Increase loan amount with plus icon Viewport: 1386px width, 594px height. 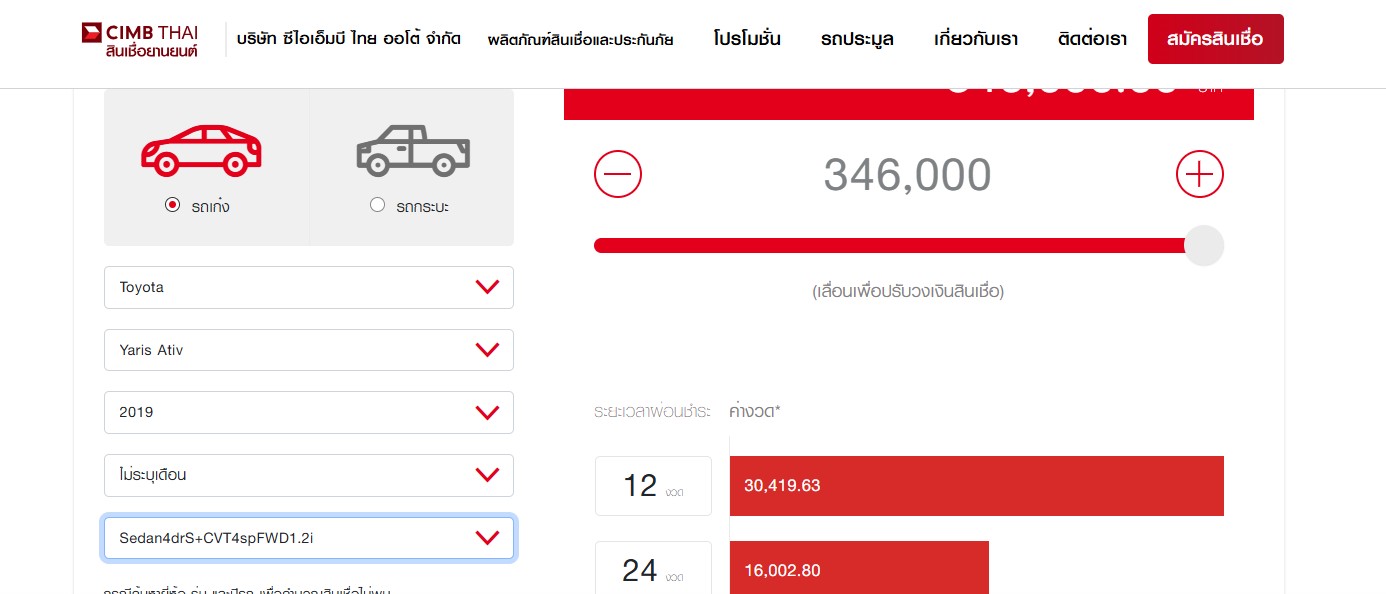click(x=1199, y=175)
